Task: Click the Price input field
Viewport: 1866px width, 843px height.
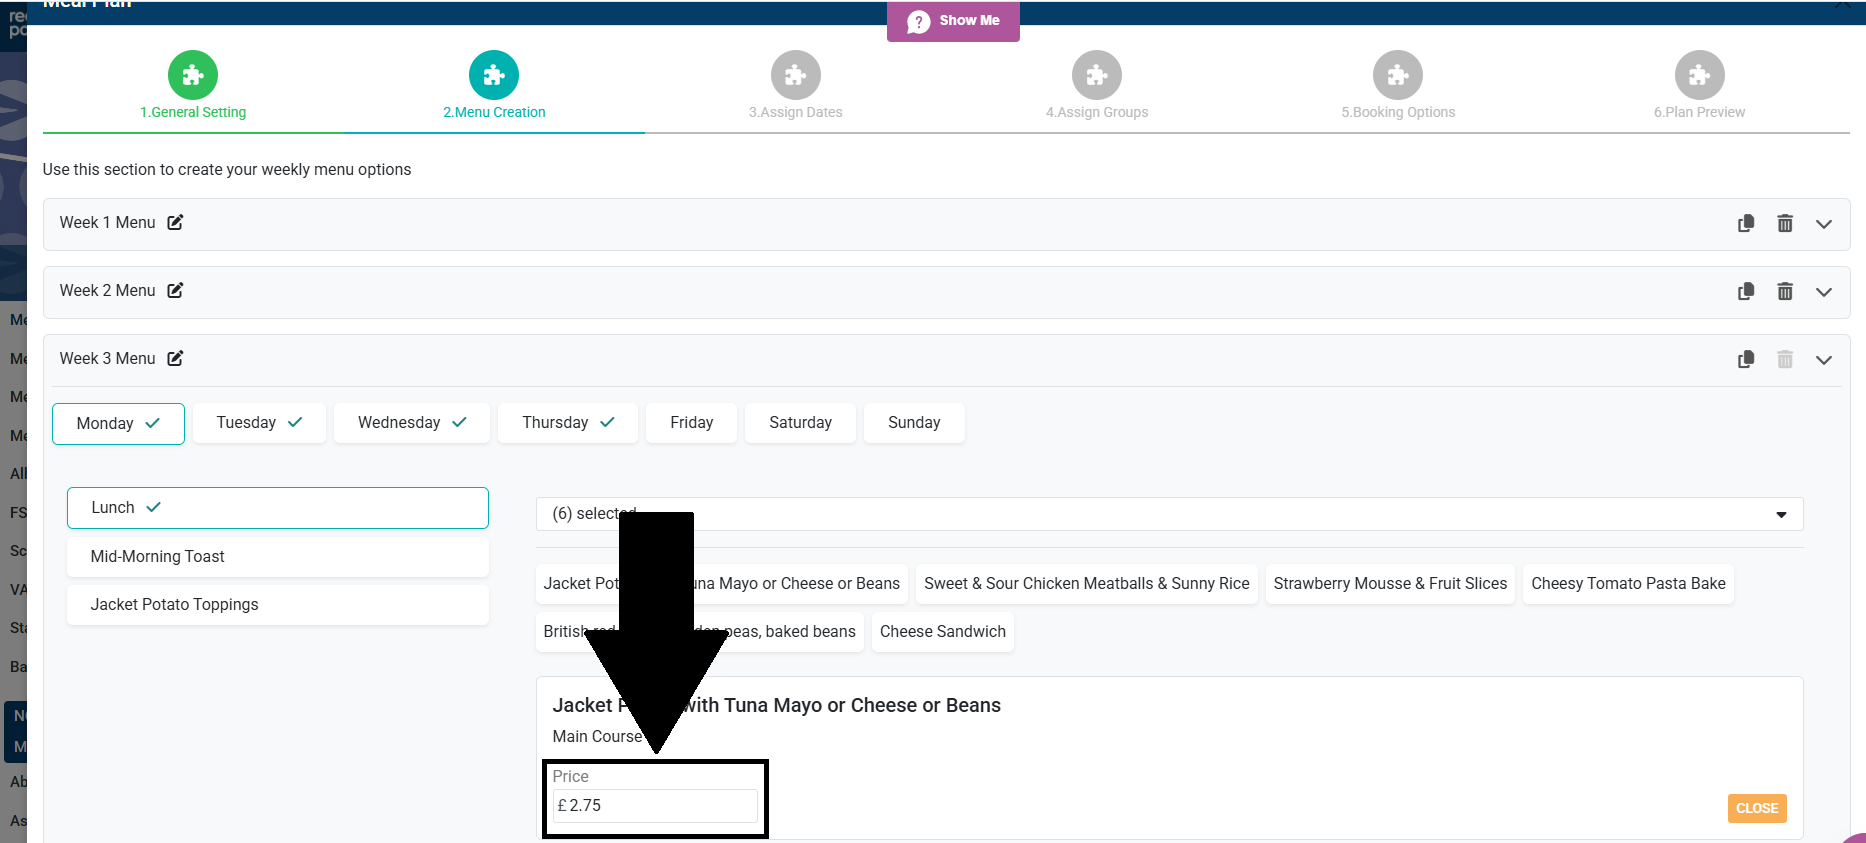Action: point(655,805)
